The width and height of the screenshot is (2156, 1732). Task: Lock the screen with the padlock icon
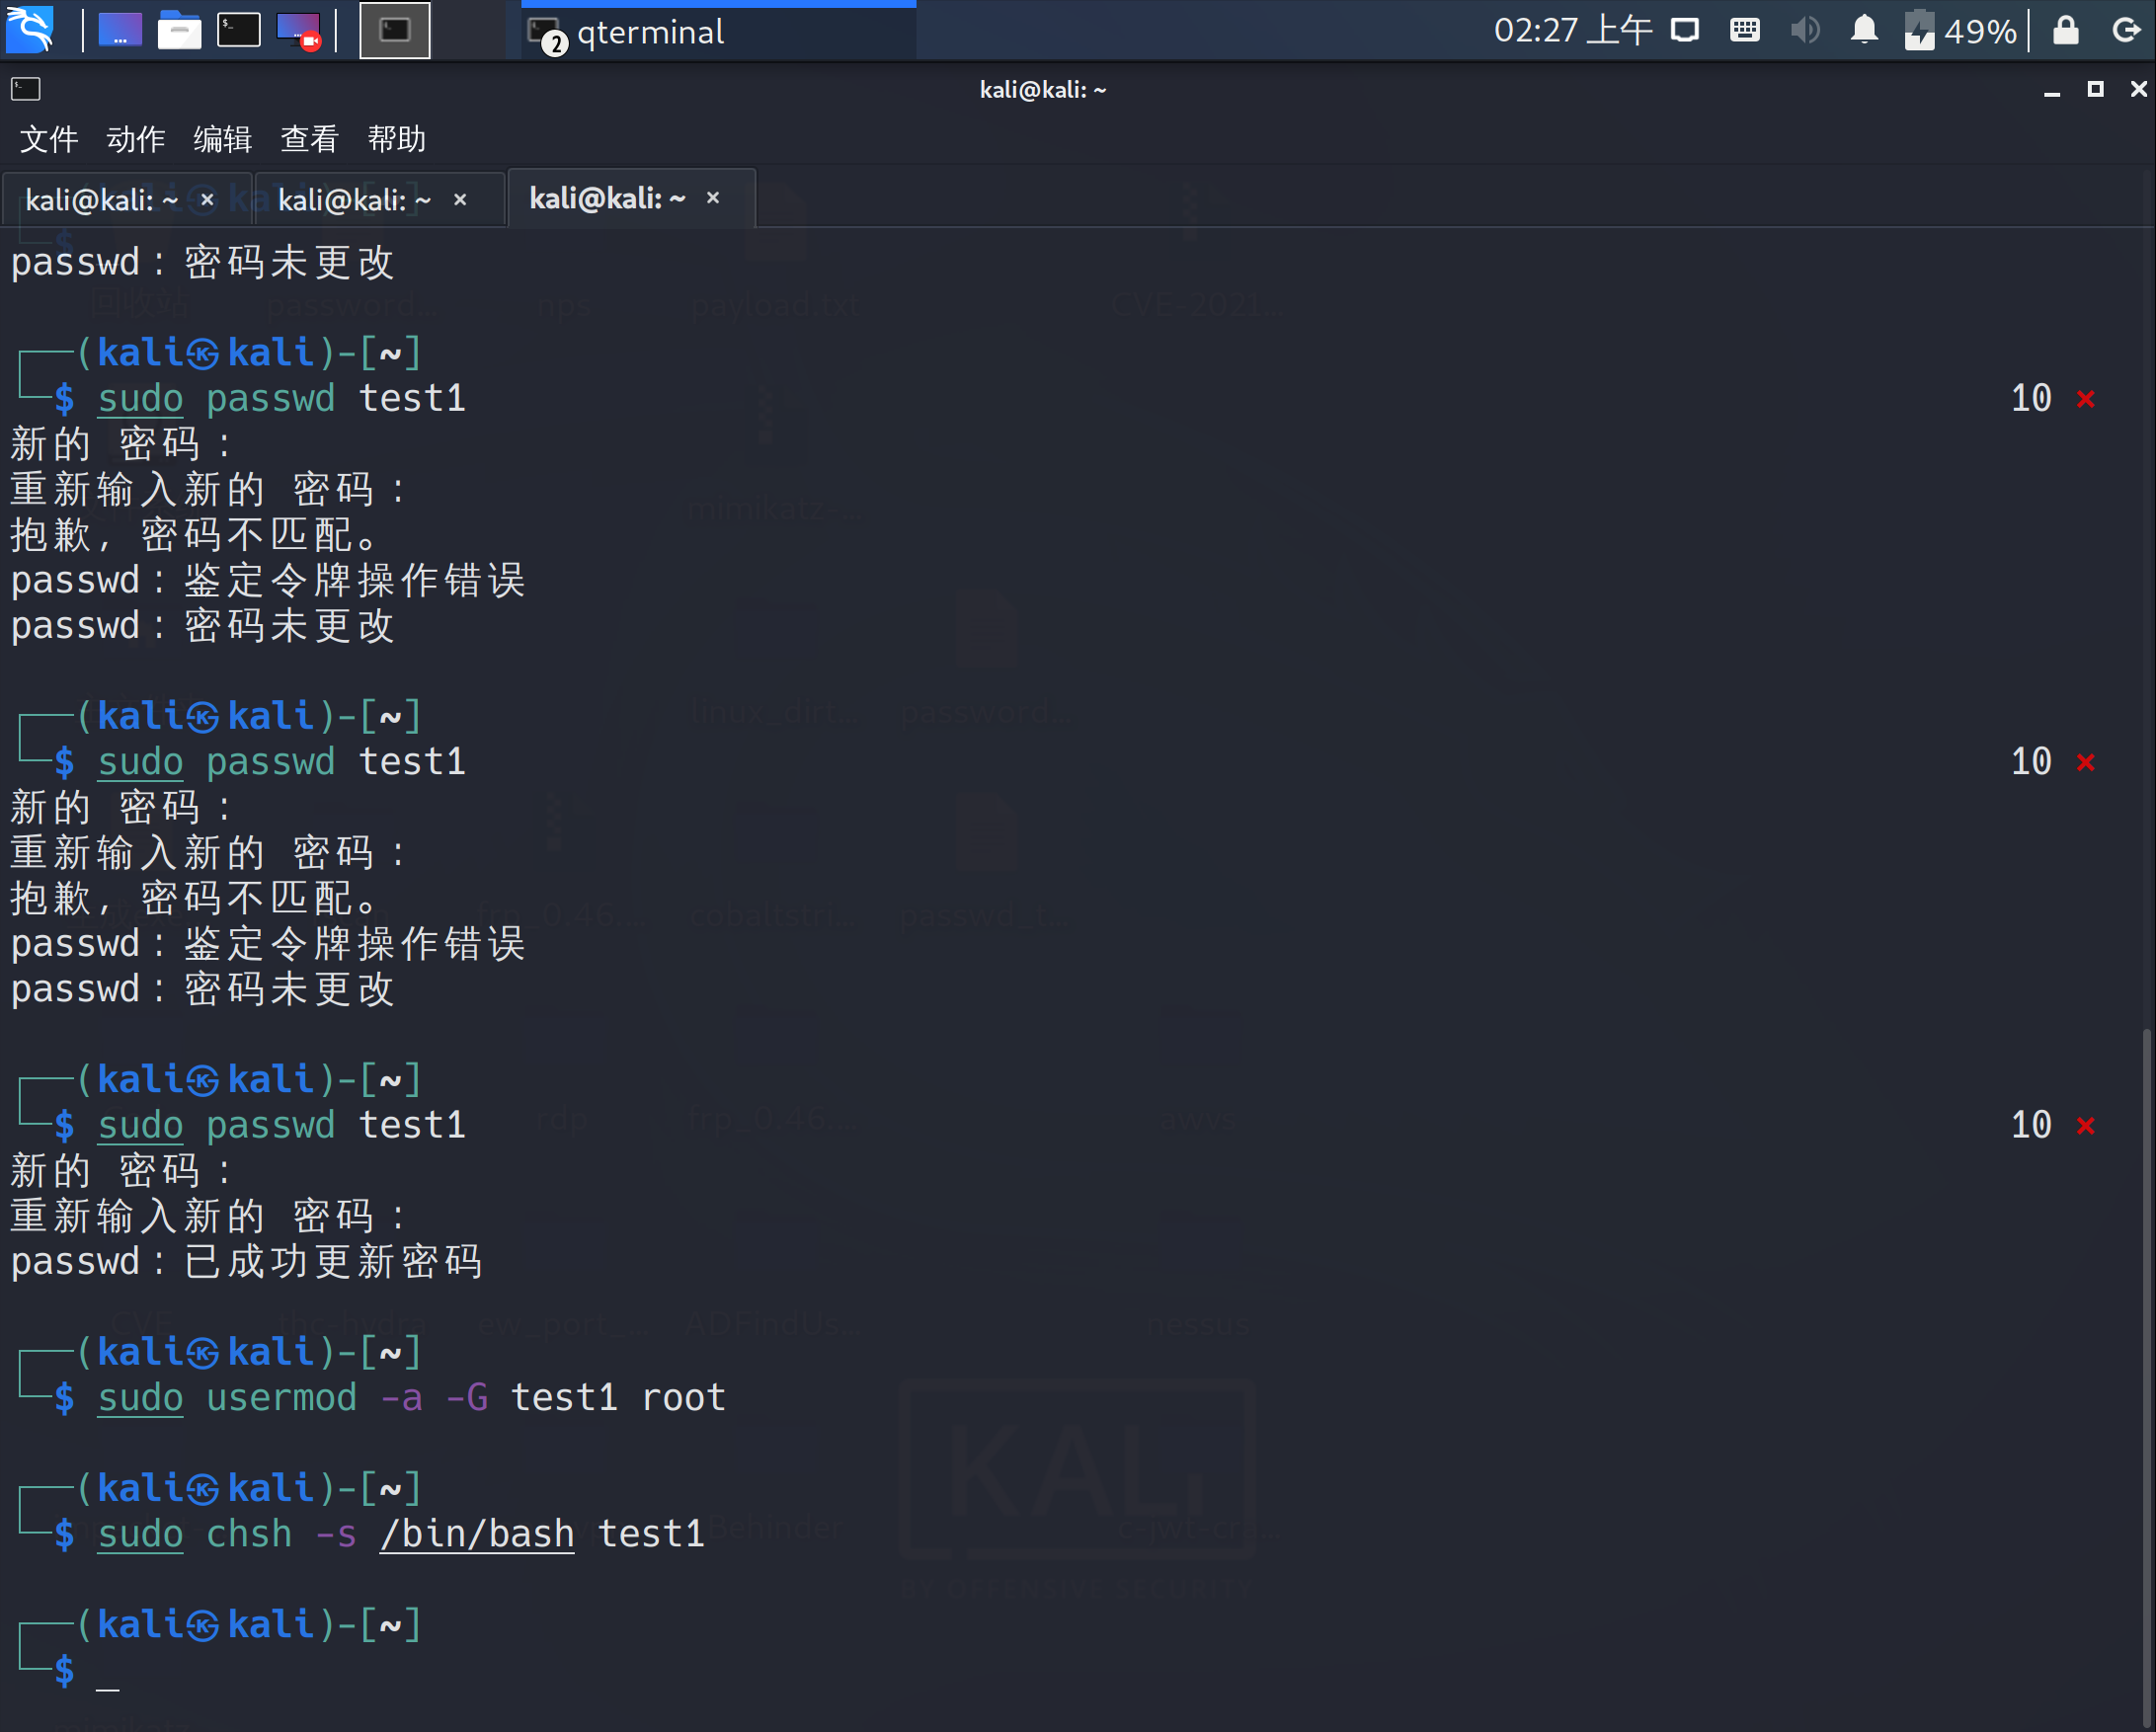[x=2066, y=30]
